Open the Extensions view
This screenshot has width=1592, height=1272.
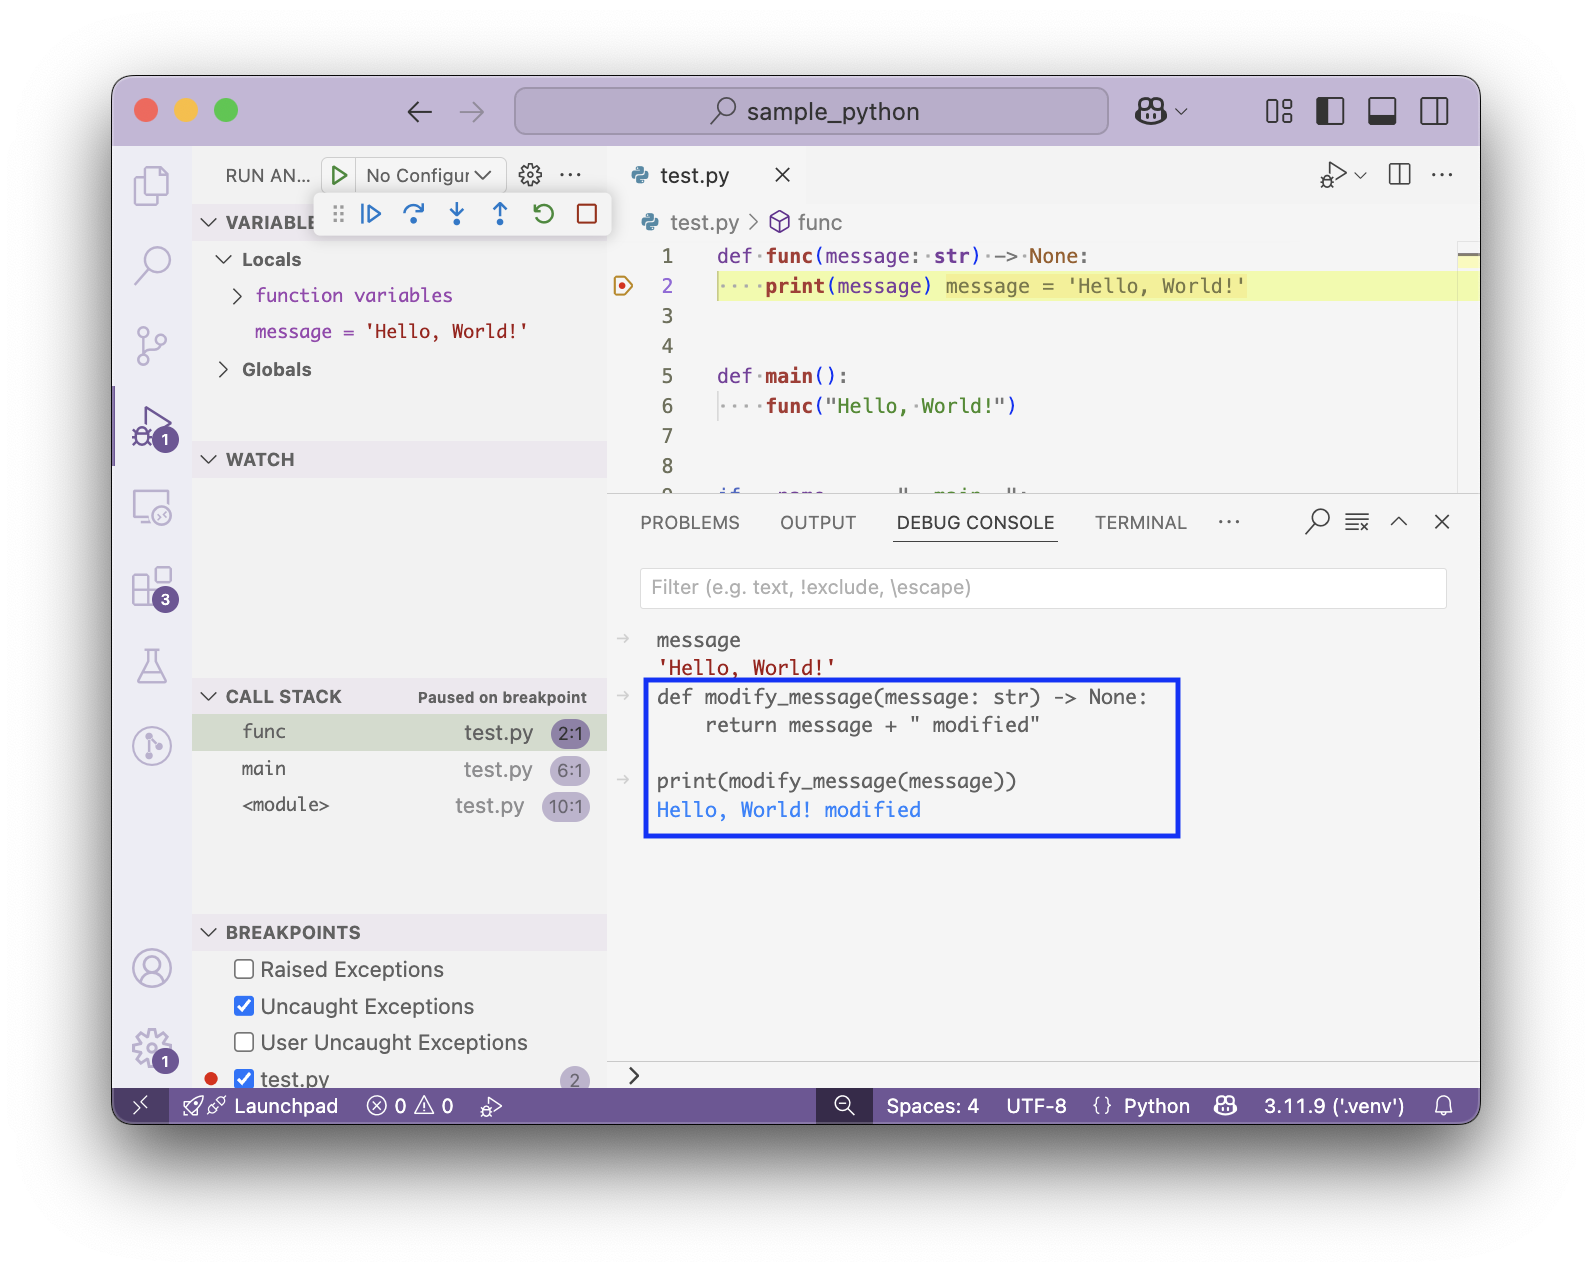[x=152, y=587]
